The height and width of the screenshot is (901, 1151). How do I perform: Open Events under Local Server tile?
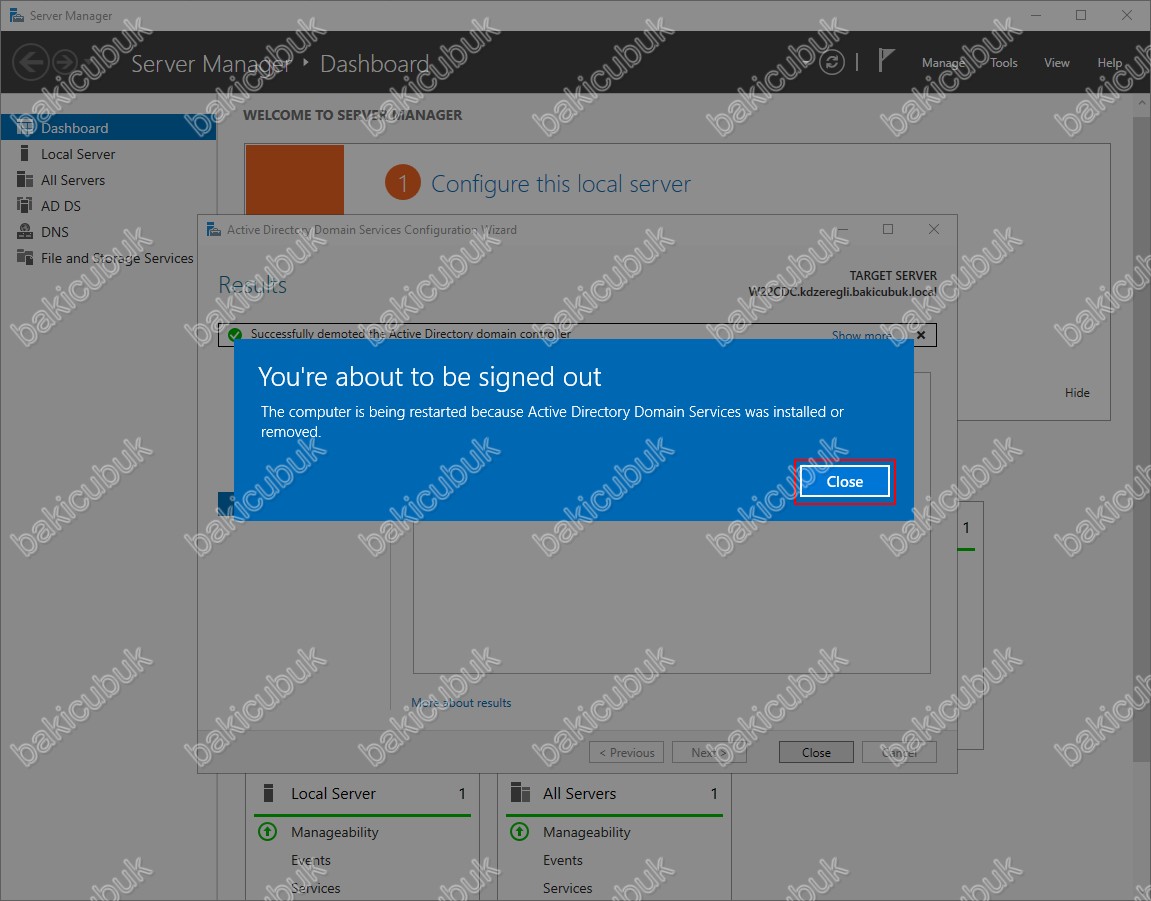coord(311,861)
